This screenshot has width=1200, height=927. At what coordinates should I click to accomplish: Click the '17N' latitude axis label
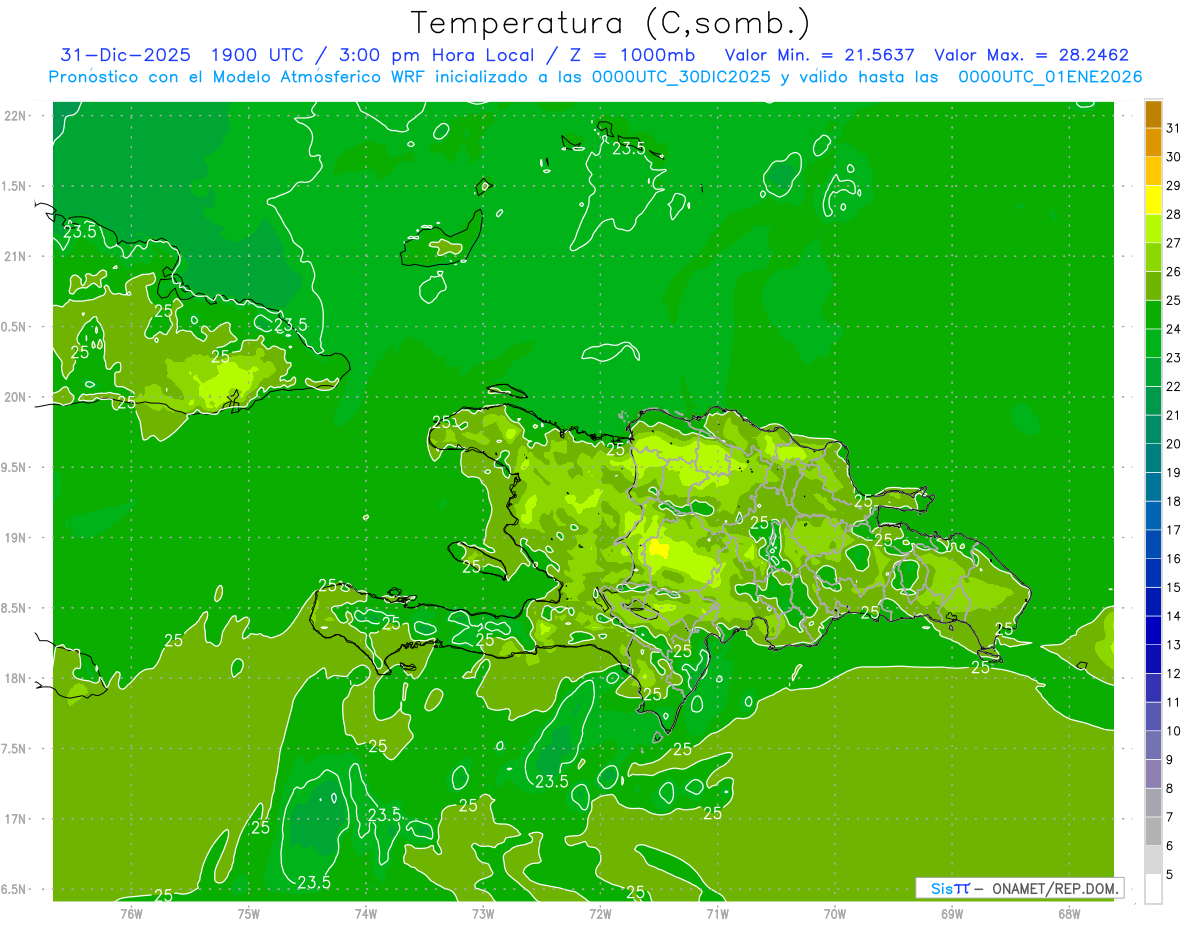coord(16,819)
